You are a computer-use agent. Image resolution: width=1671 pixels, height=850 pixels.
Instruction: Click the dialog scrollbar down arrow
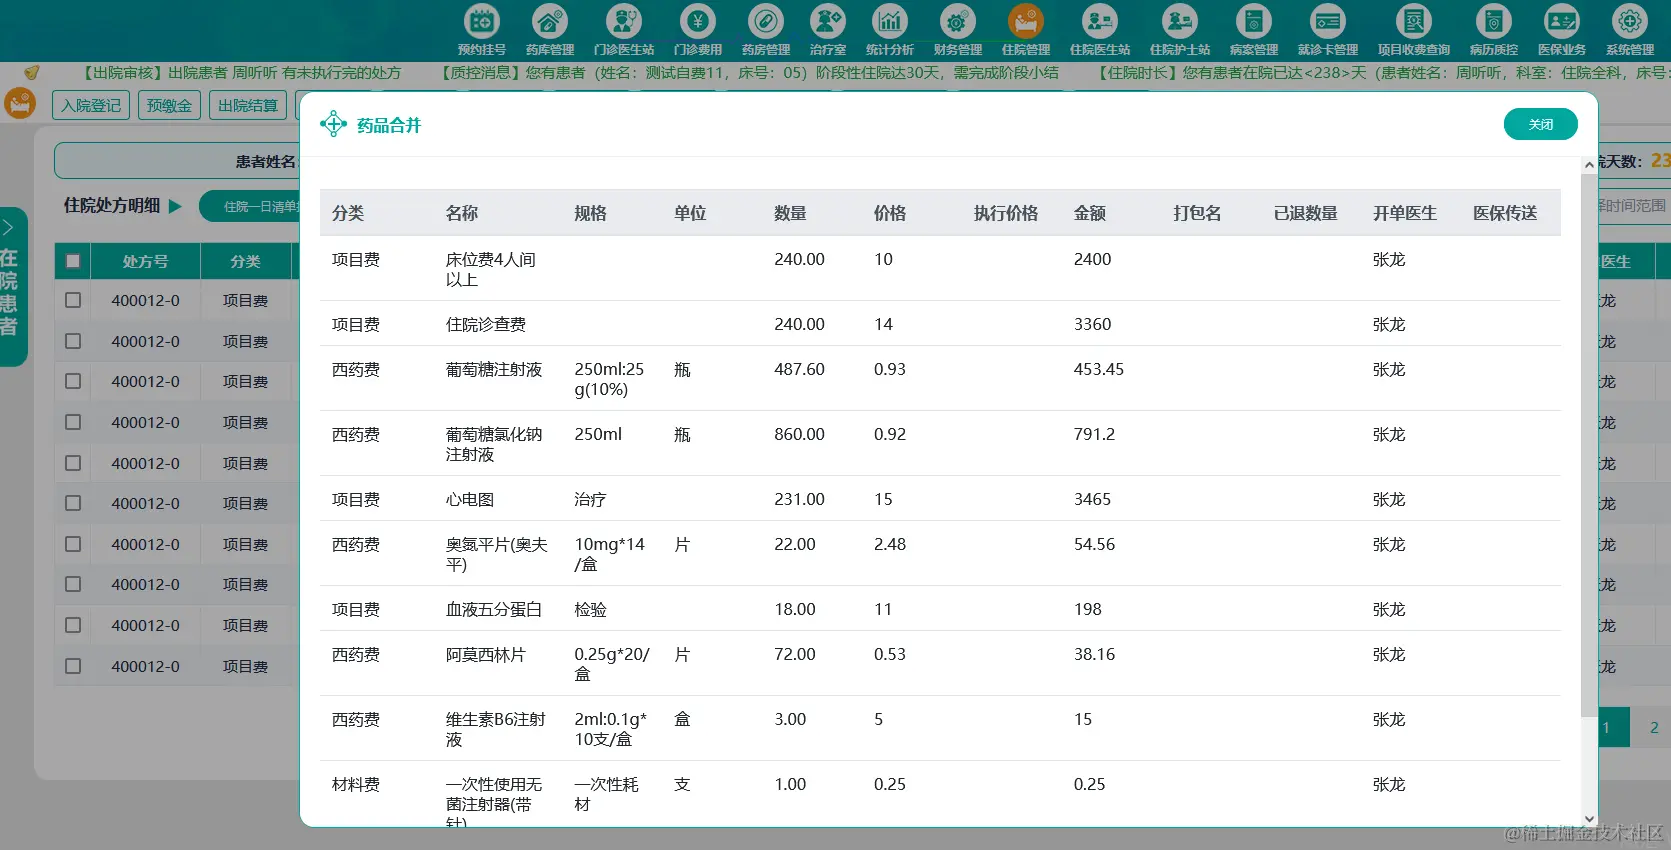coord(1589,819)
